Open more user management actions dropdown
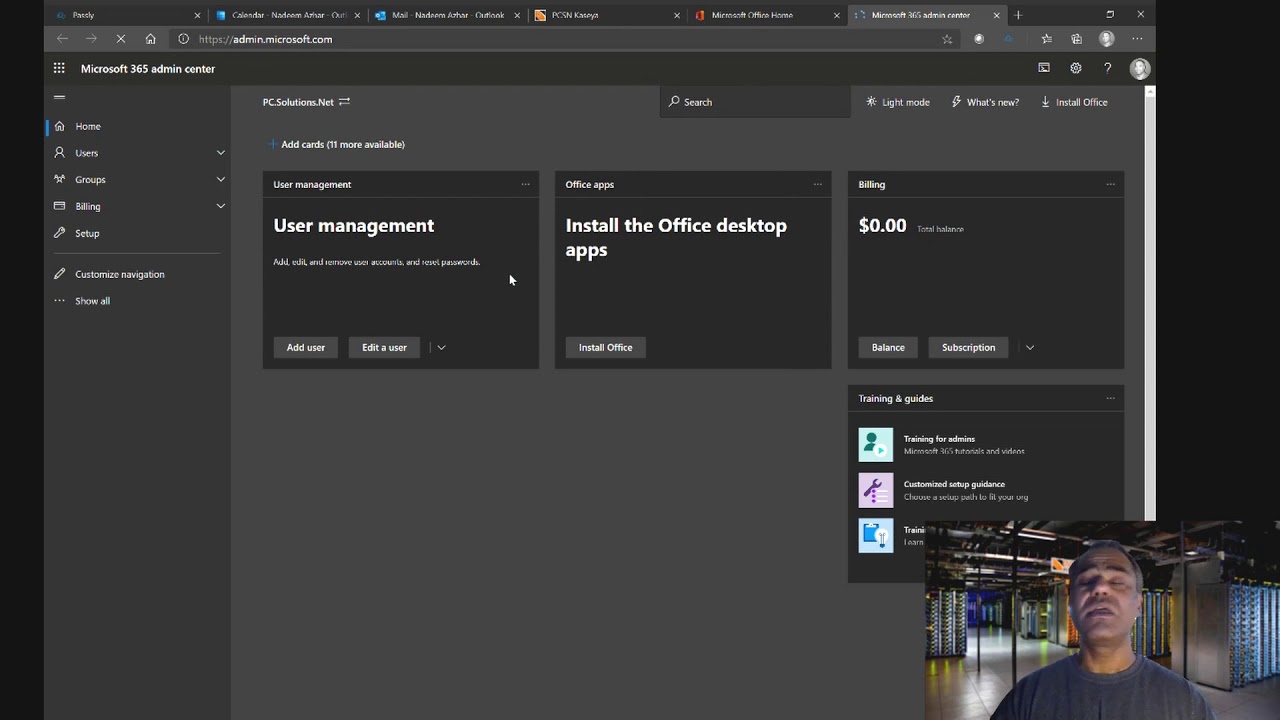The image size is (1280, 720). coord(441,348)
